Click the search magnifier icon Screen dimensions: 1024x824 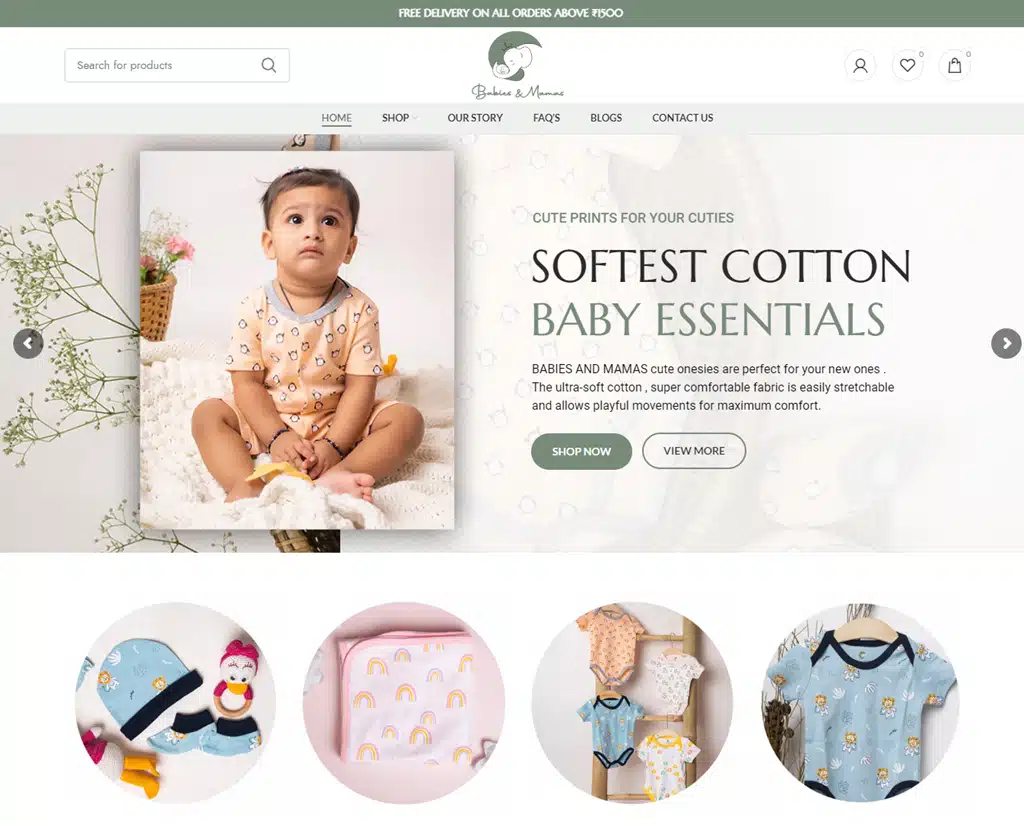pos(268,65)
